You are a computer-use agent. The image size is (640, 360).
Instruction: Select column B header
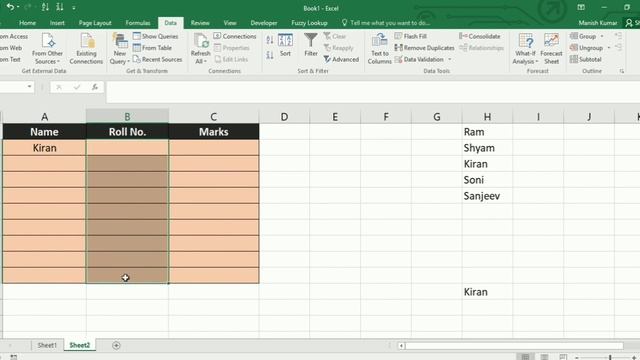click(x=127, y=117)
